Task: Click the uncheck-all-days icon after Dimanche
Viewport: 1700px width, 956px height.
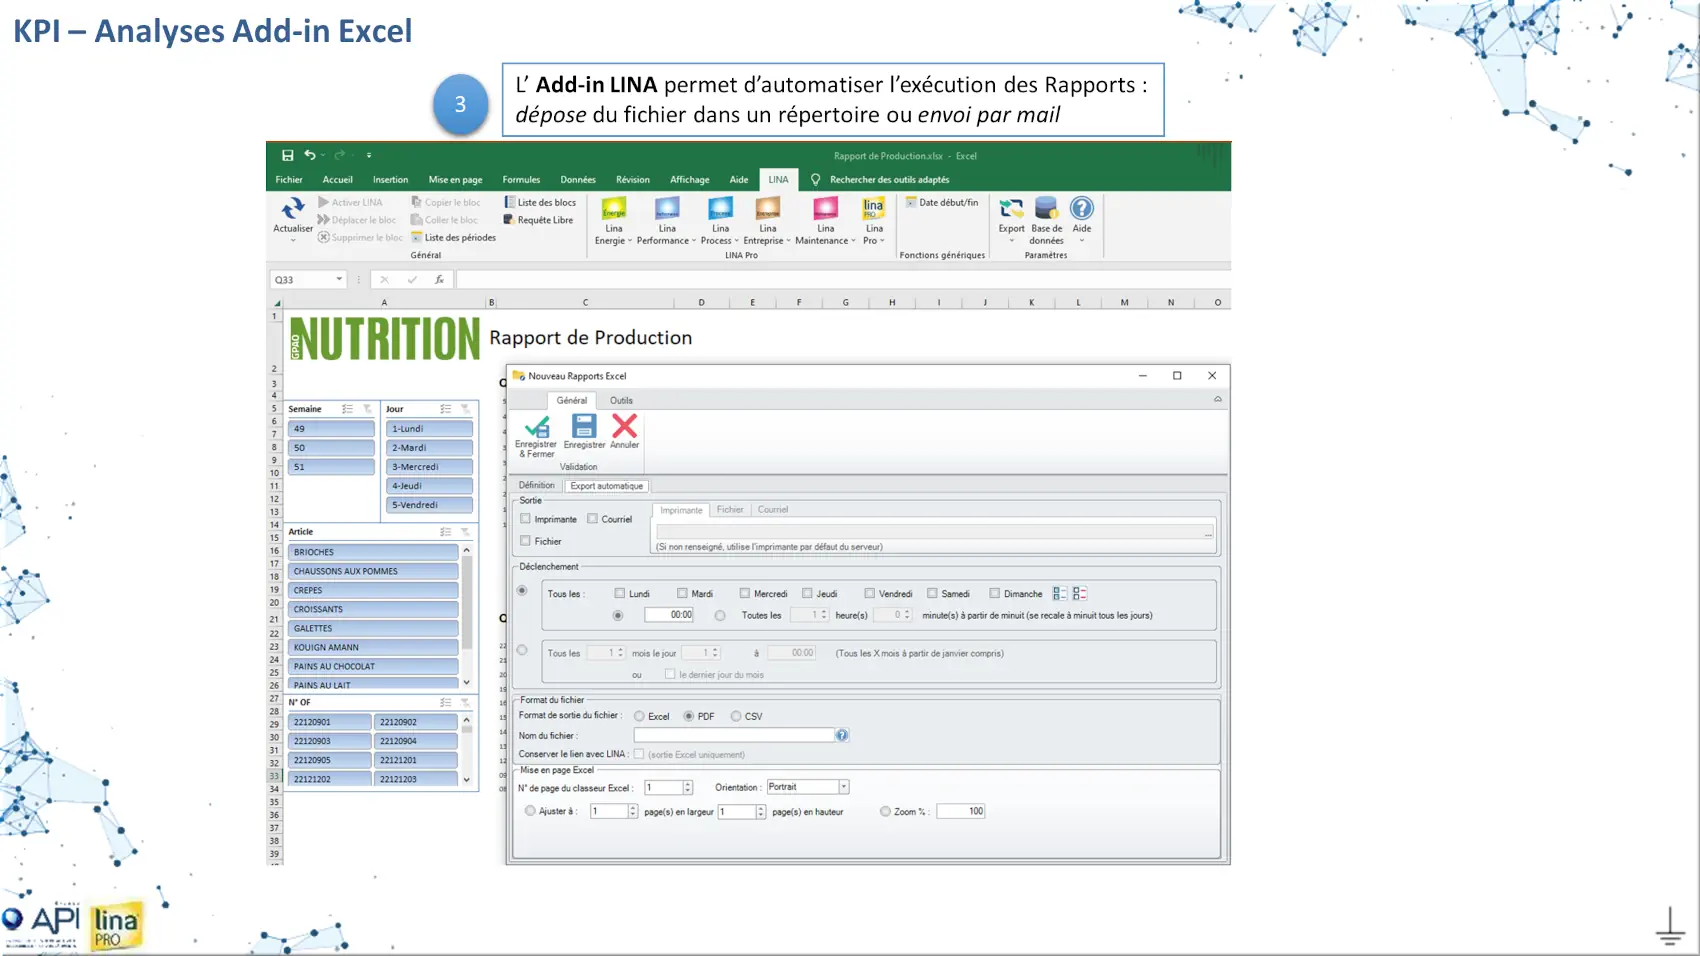Action: 1079,594
